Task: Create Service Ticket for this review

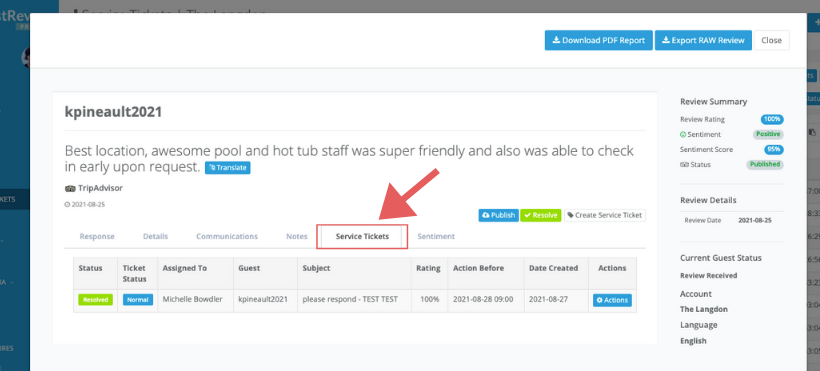Action: pyautogui.click(x=605, y=215)
